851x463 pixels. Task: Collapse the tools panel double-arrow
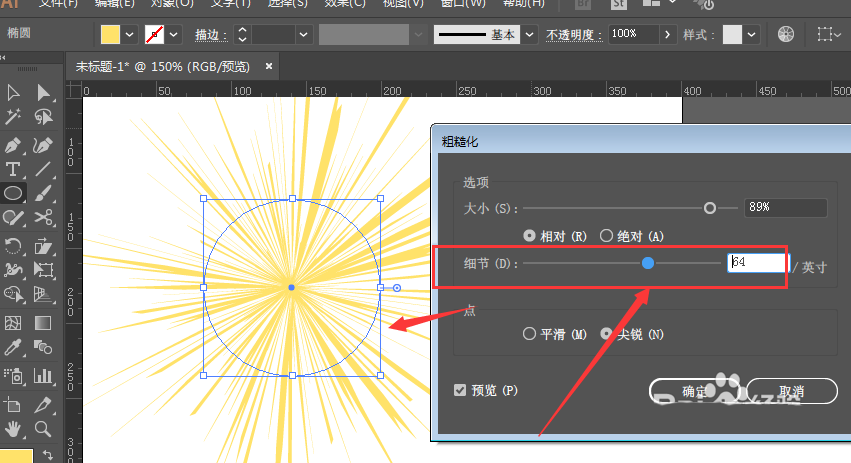pos(3,57)
